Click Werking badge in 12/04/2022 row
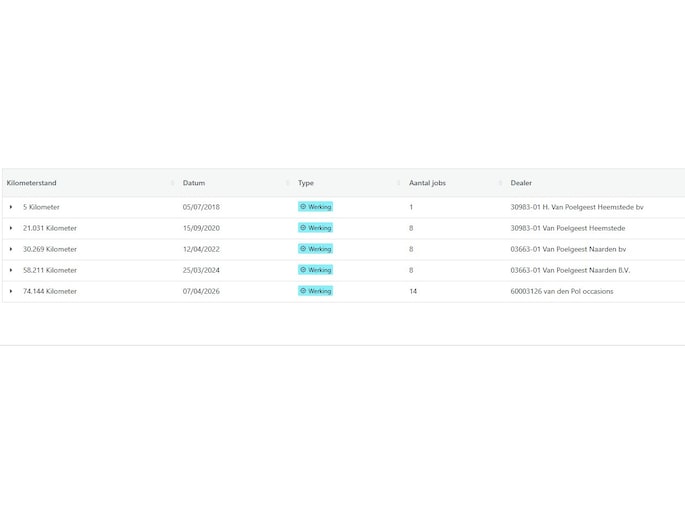Image resolution: width=685 pixels, height=513 pixels. coord(315,249)
